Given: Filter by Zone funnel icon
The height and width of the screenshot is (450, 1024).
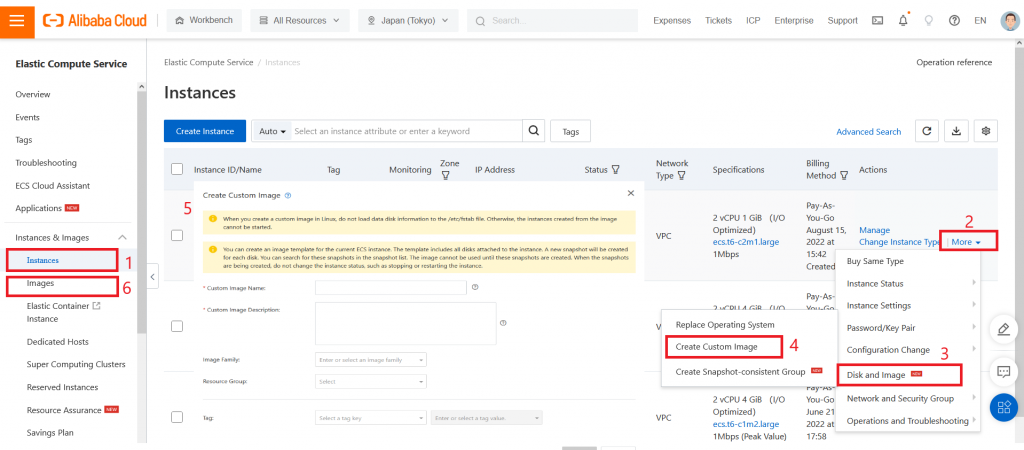Looking at the screenshot, I should pyautogui.click(x=445, y=175).
